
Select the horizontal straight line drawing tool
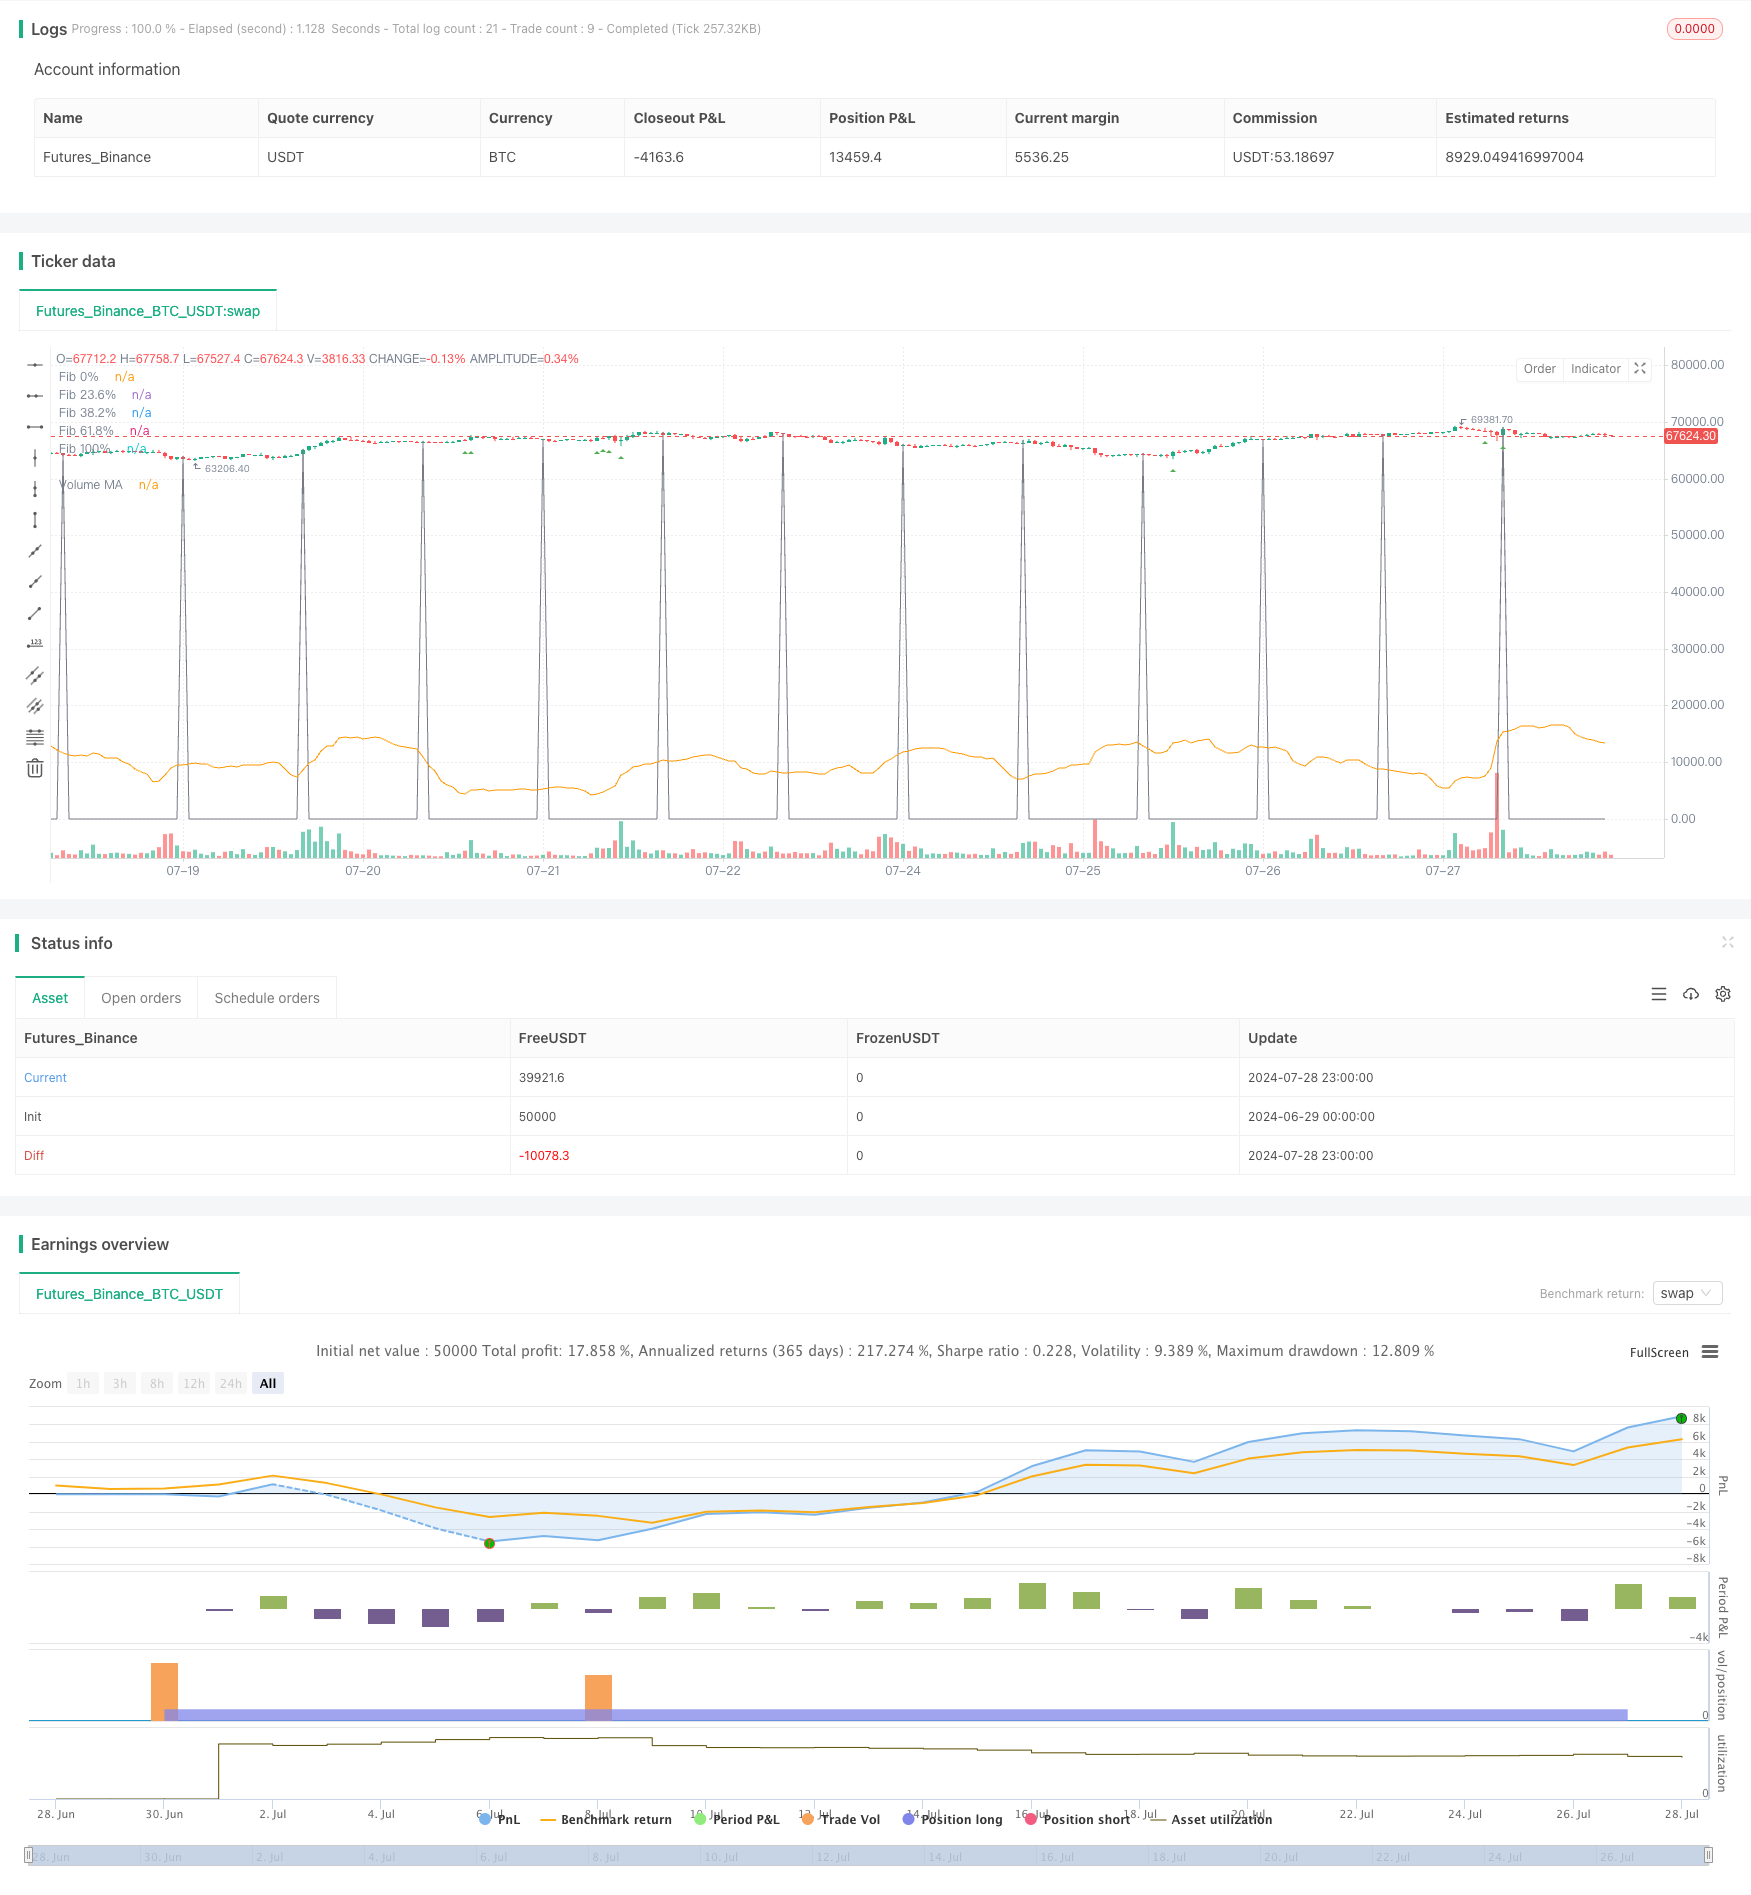click(x=35, y=365)
